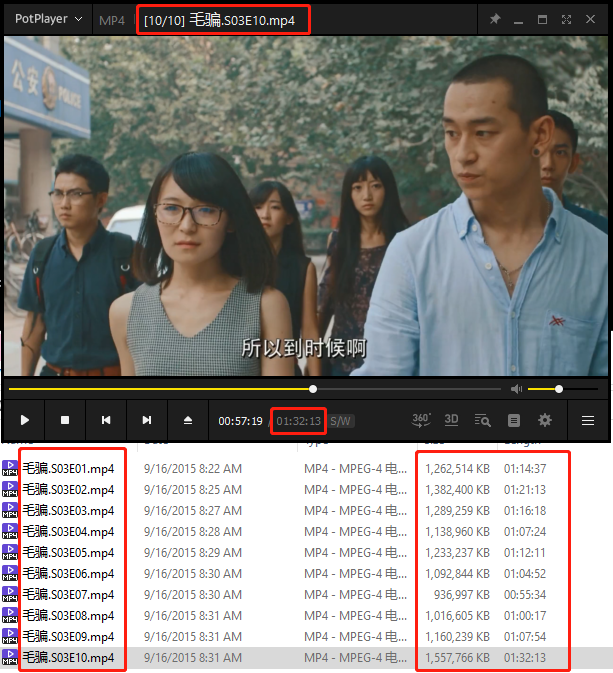Click the elapsed time 00:57:19

point(240,421)
